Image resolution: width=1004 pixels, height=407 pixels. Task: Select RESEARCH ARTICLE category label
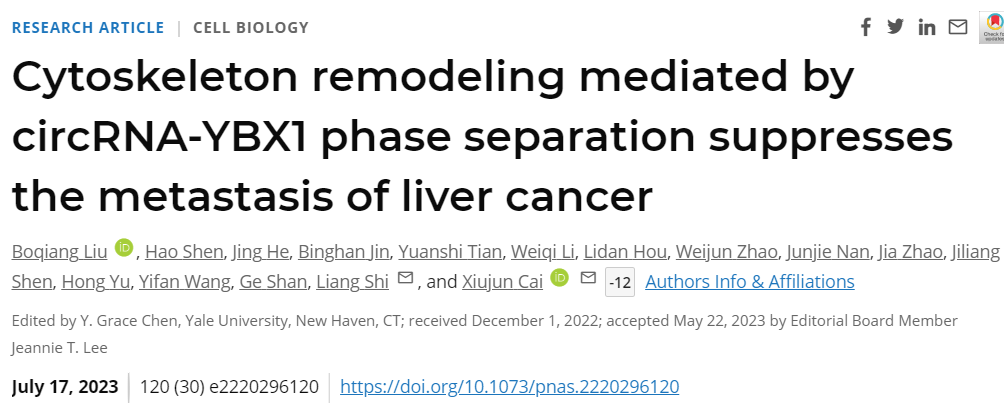[88, 28]
